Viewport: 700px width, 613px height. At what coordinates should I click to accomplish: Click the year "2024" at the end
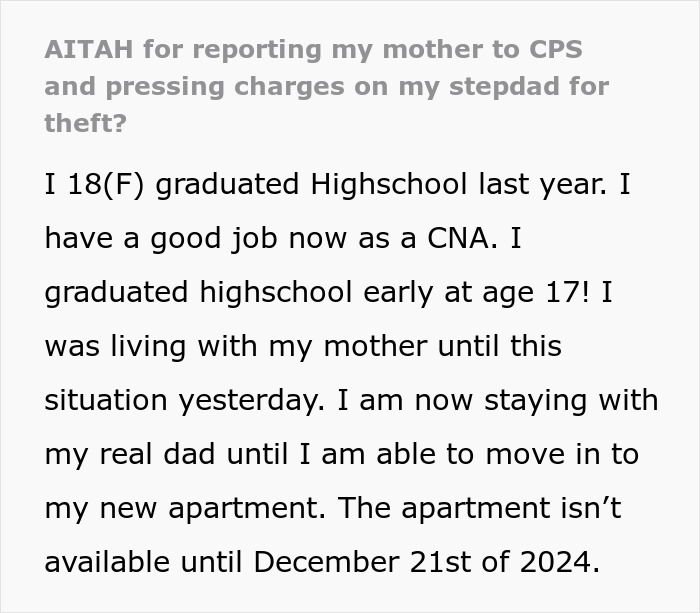click(553, 561)
